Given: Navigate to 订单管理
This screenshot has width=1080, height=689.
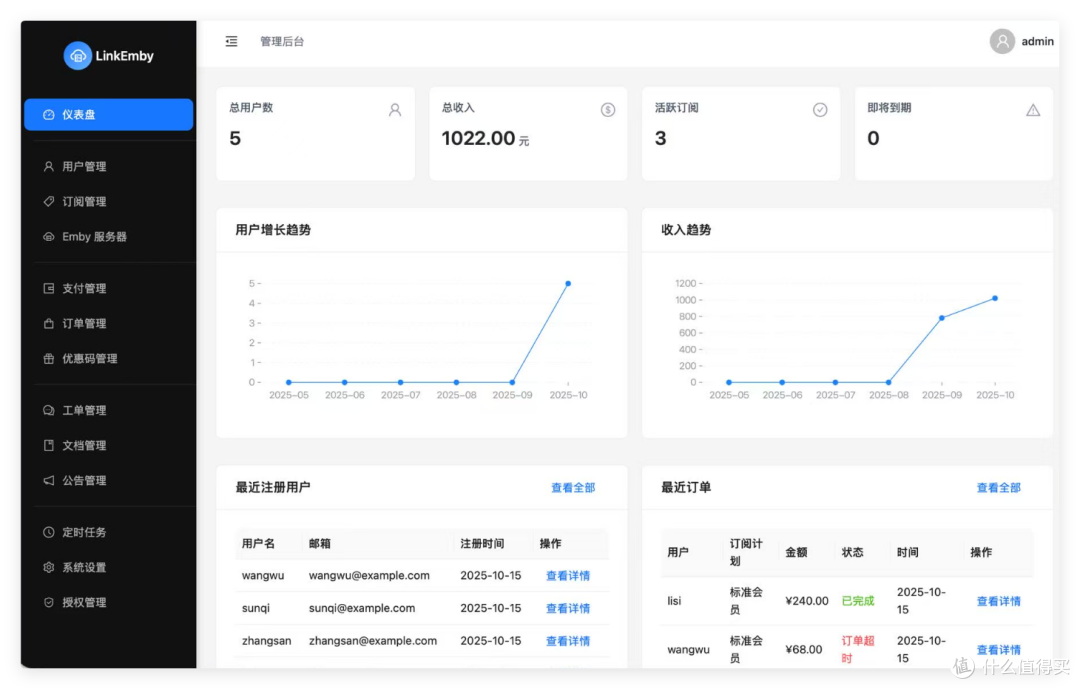Looking at the screenshot, I should 109,323.
